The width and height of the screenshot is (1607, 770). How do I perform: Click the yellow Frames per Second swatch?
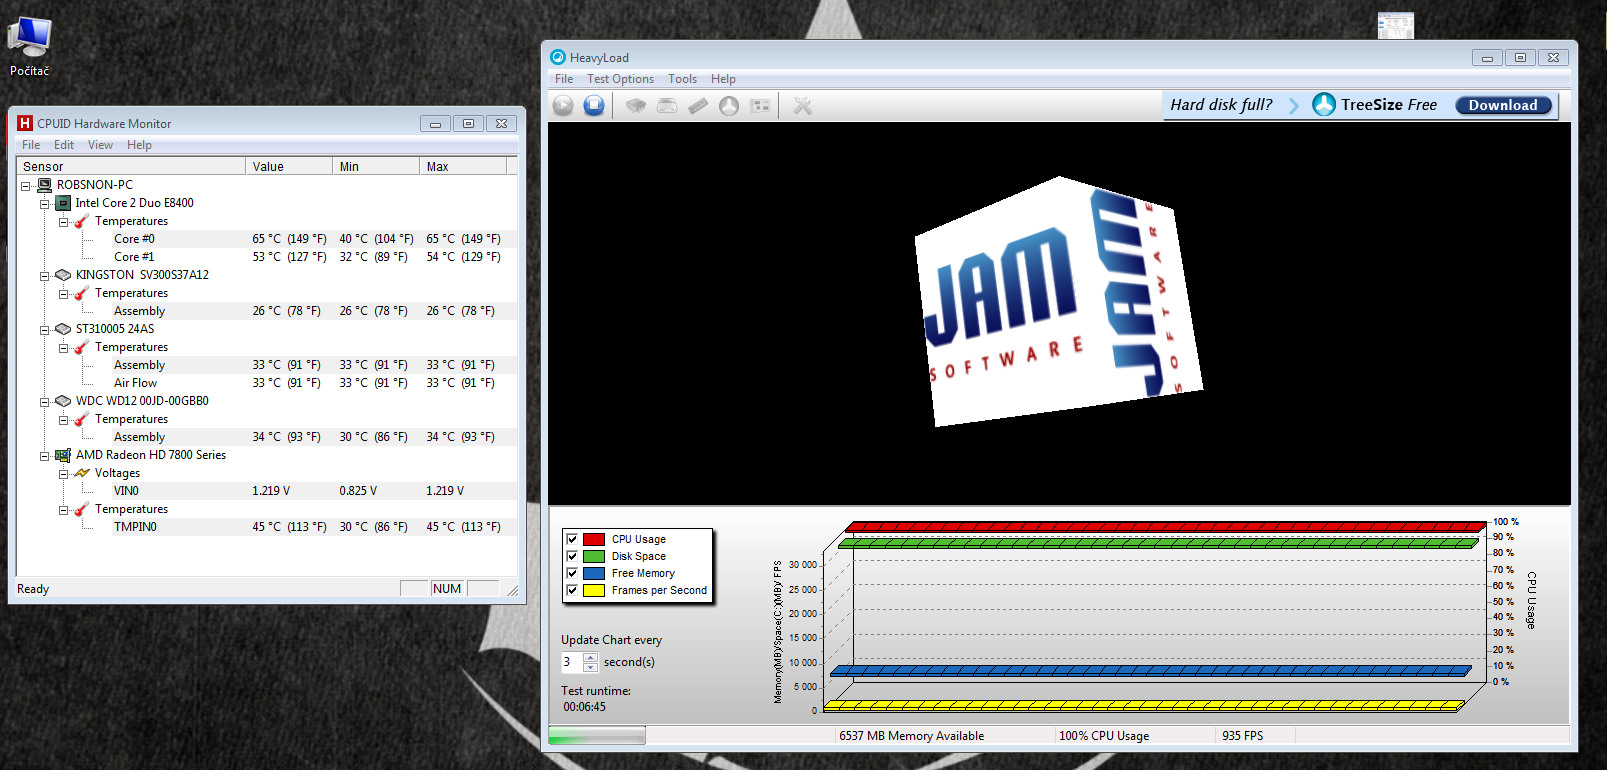594,590
